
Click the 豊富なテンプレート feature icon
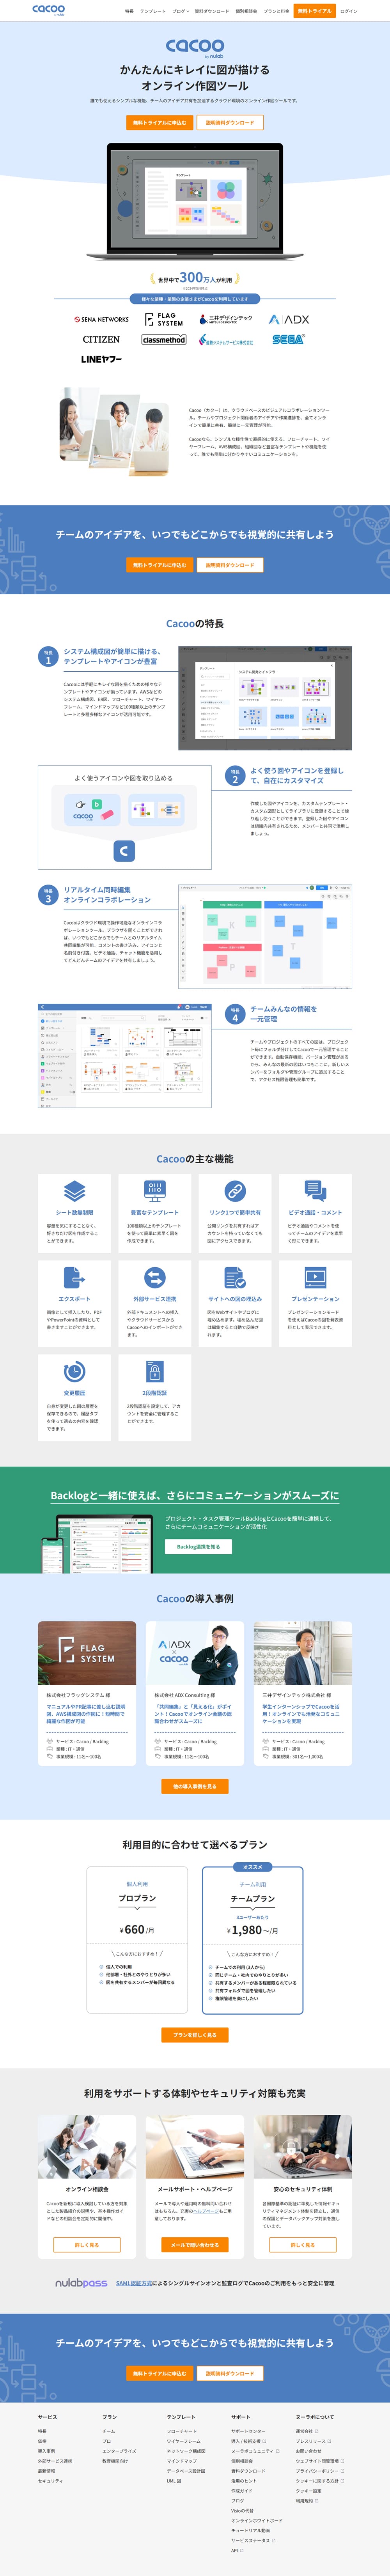[x=155, y=1191]
